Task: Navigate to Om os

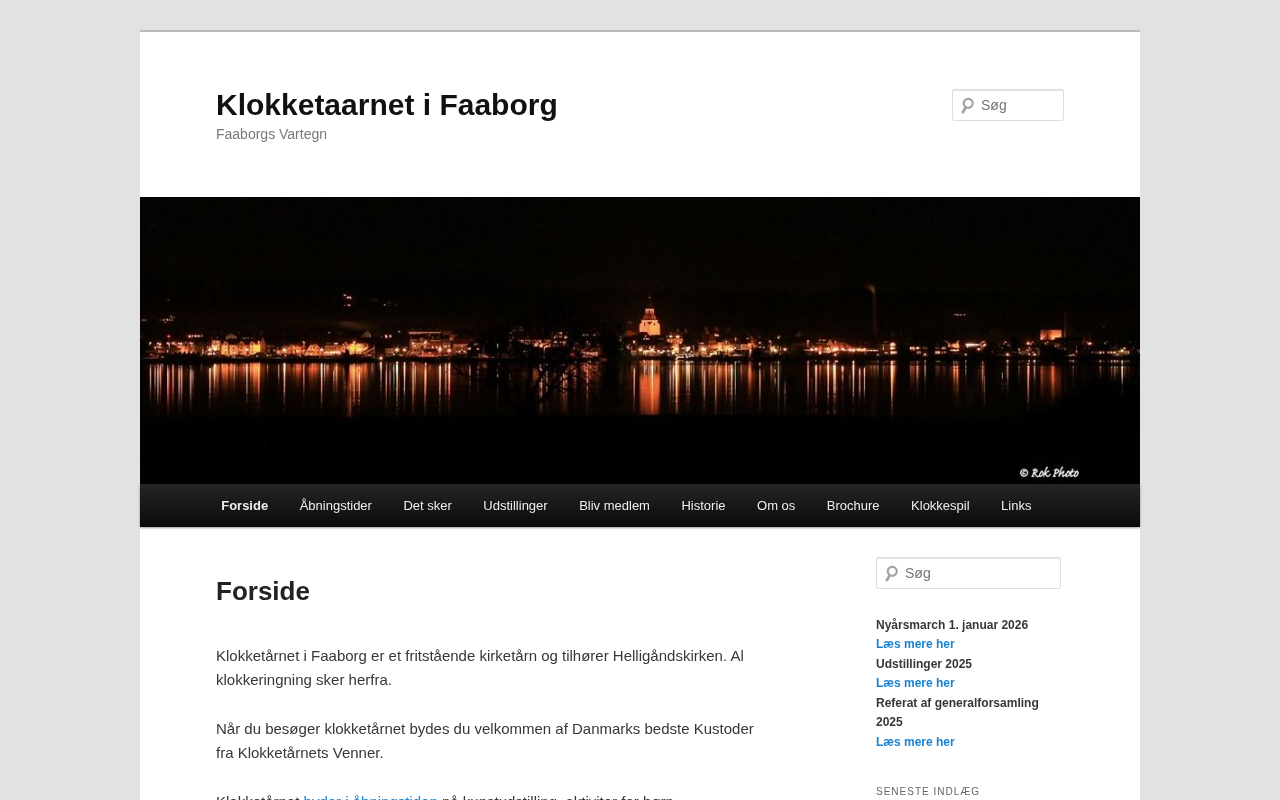Action: click(776, 505)
